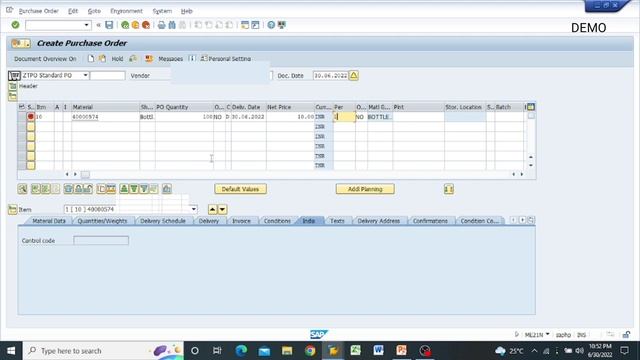The image size is (640, 360).
Task: Switch to the Material Data tab
Action: point(49,221)
